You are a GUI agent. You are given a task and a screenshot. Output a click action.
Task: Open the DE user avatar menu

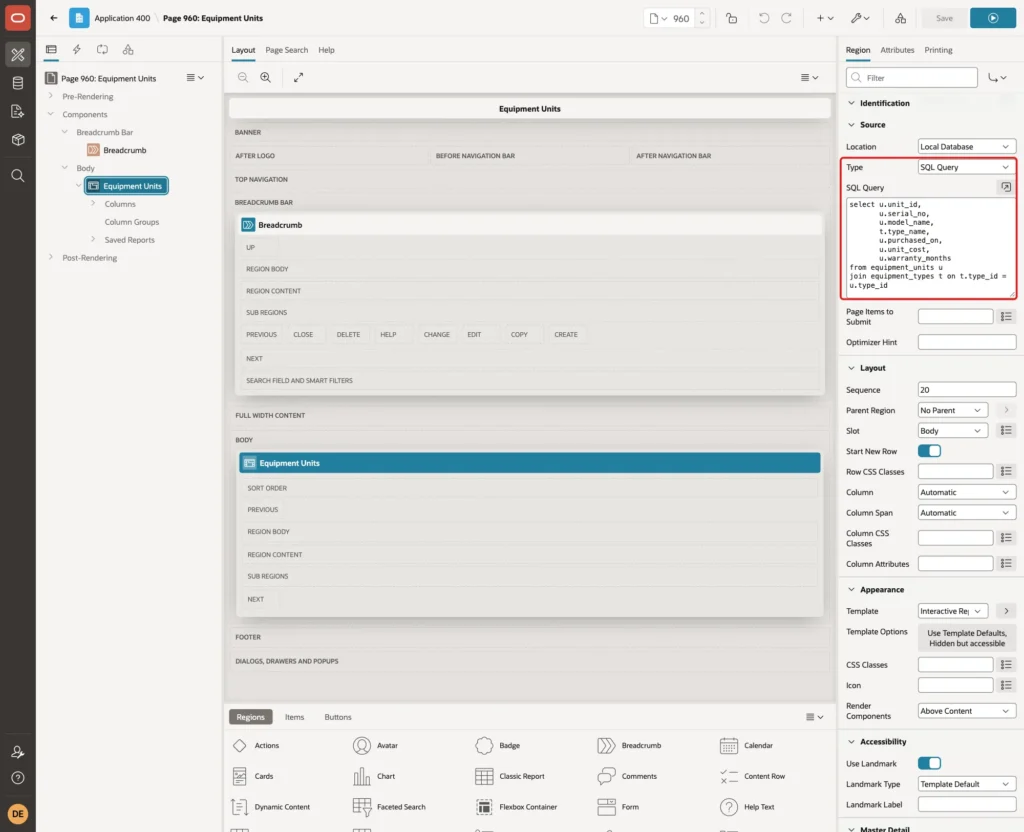click(x=18, y=814)
